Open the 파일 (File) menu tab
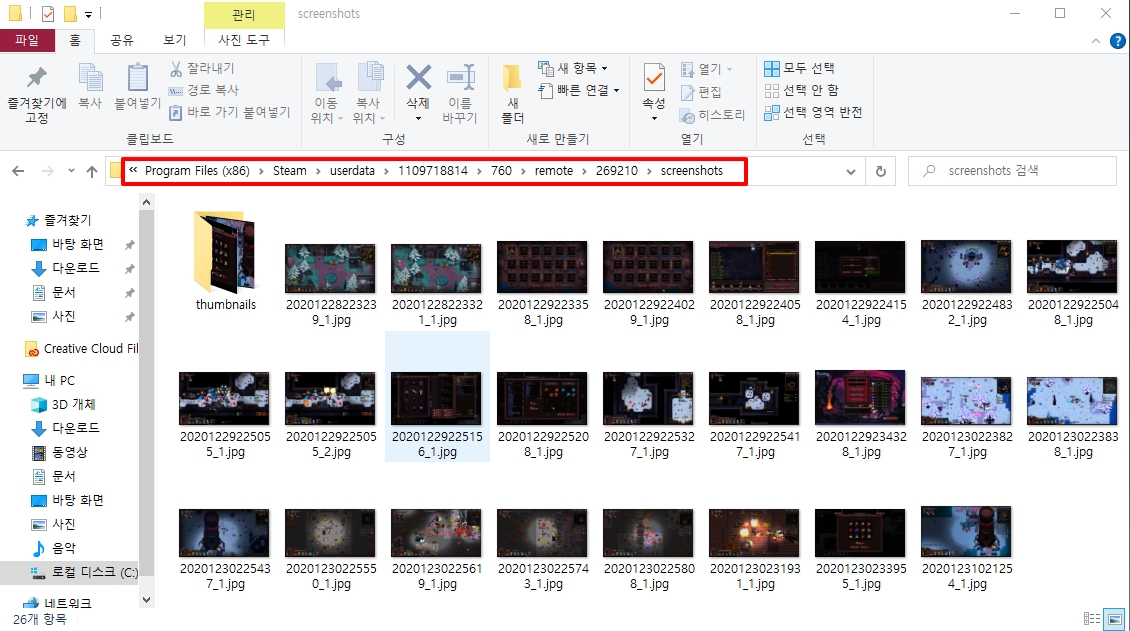Image resolution: width=1130 pixels, height=631 pixels. (x=27, y=40)
